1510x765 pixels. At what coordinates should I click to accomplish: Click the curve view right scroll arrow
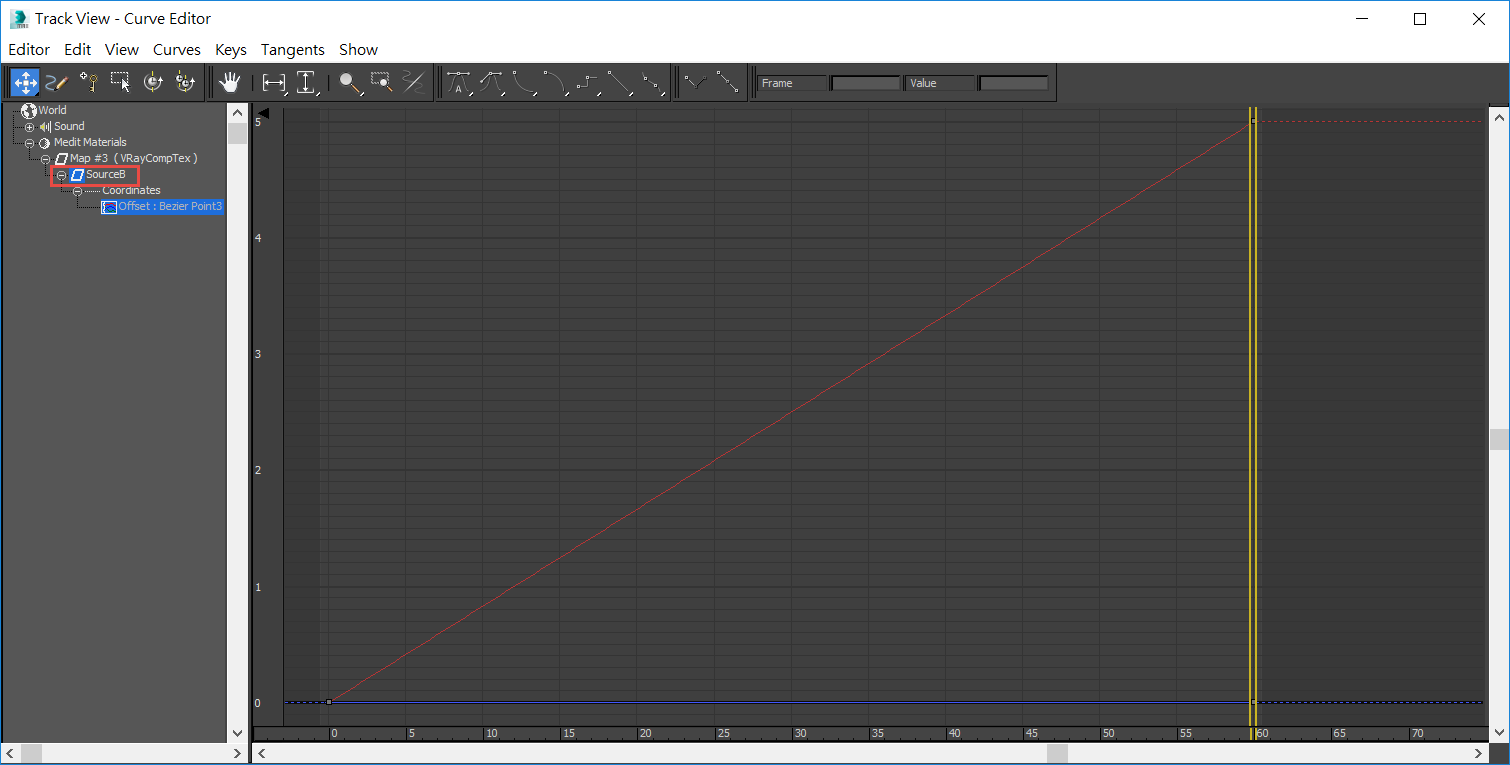(1477, 753)
